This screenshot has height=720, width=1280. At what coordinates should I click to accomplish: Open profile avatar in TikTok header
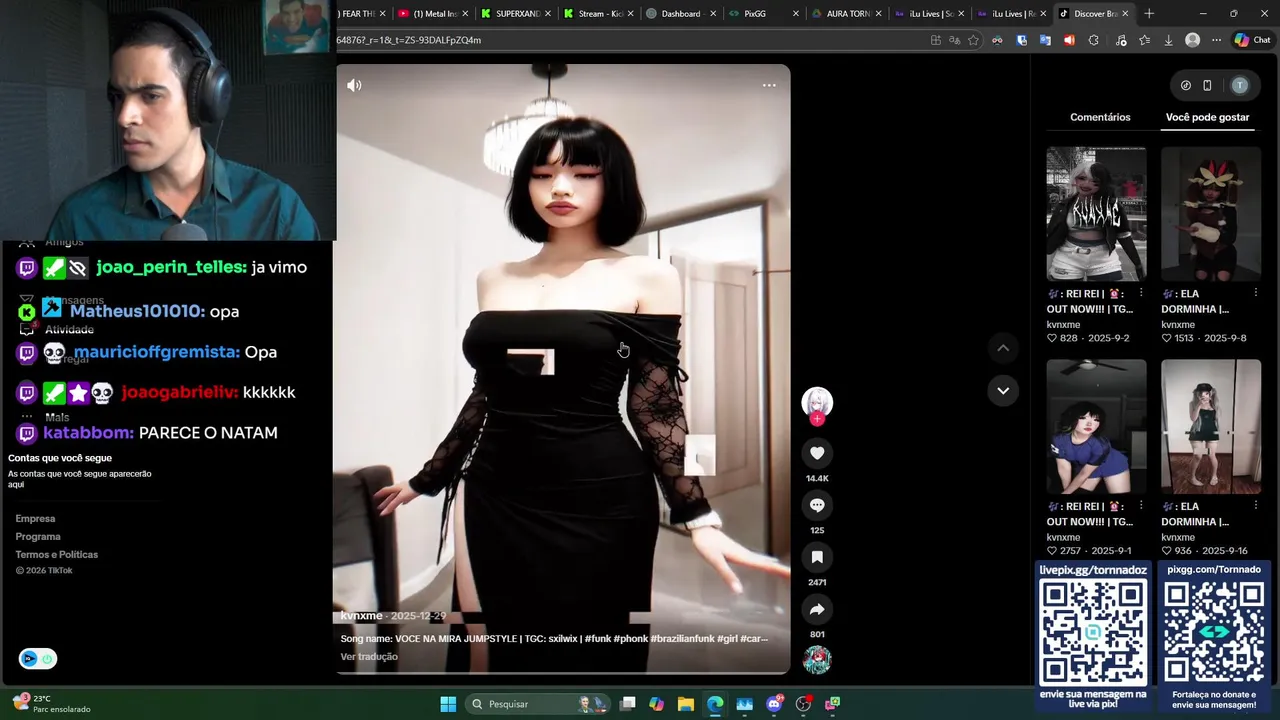point(1240,85)
